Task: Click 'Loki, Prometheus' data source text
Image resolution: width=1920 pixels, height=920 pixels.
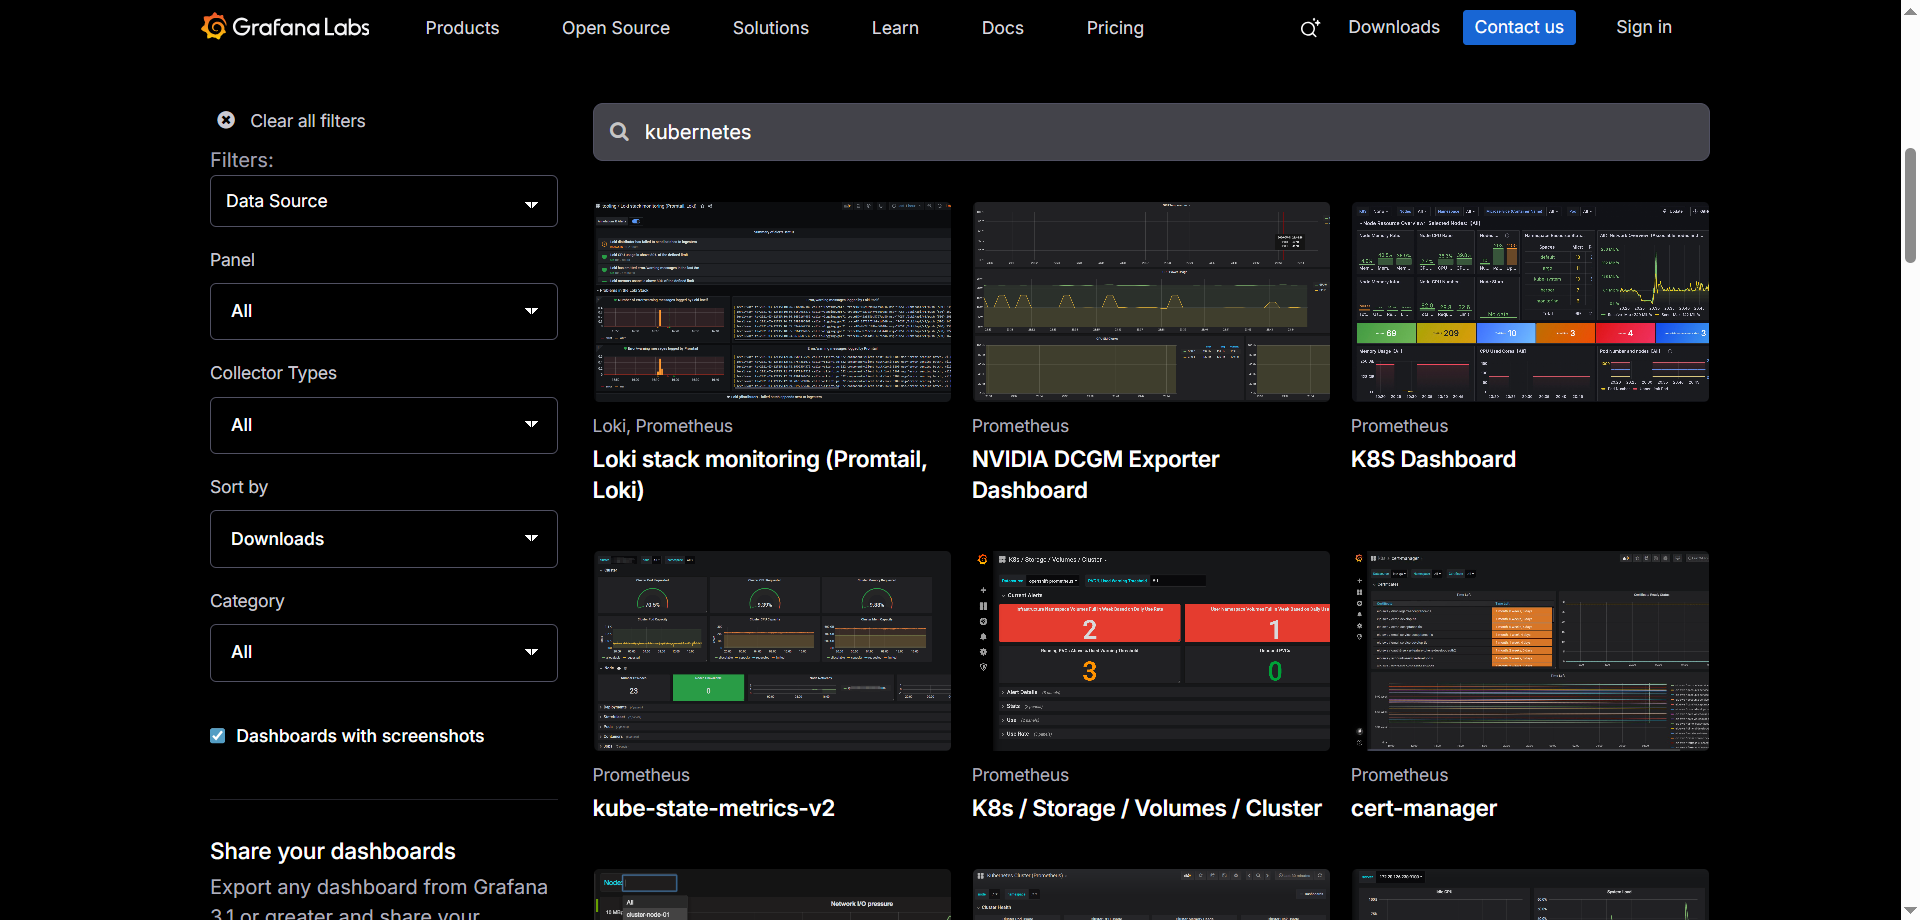Action: click(662, 426)
